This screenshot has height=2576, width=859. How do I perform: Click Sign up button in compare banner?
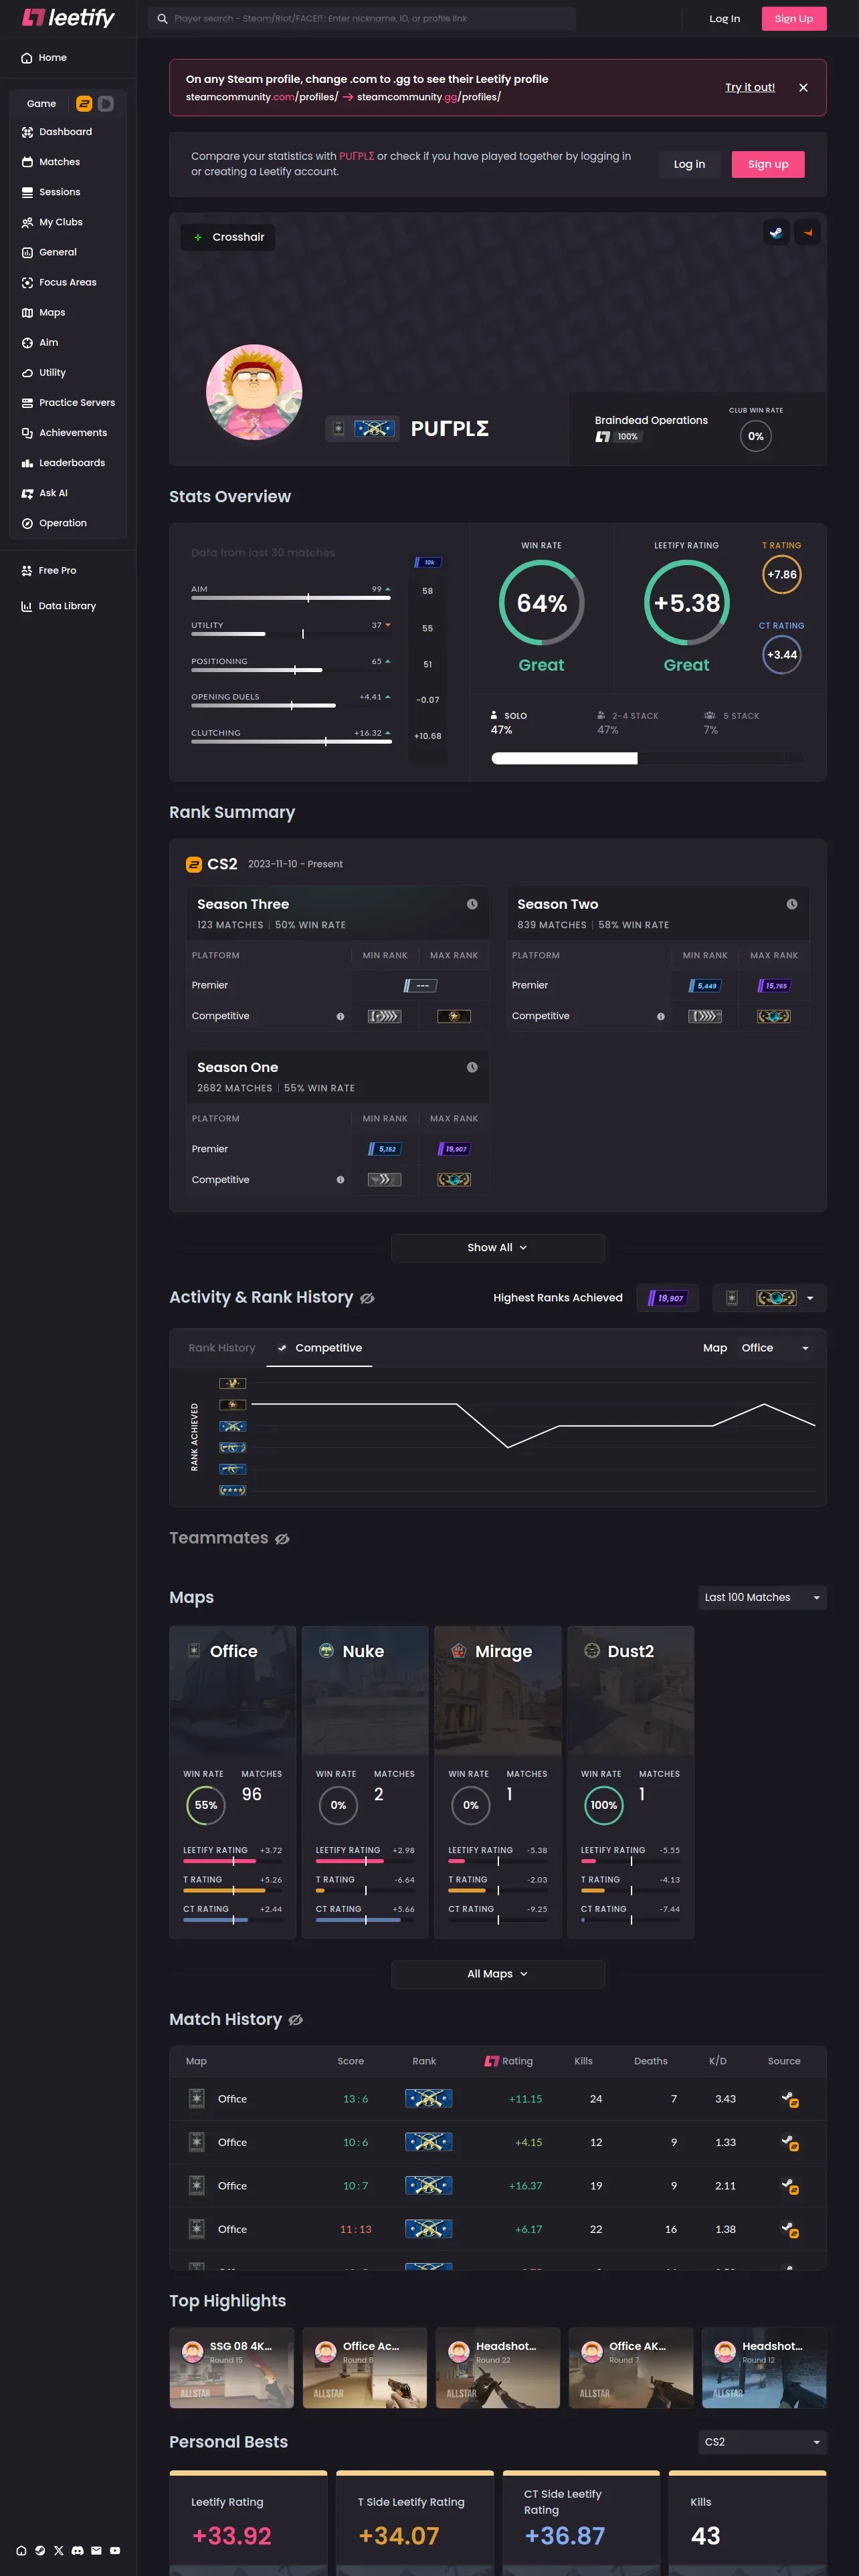[x=768, y=164]
